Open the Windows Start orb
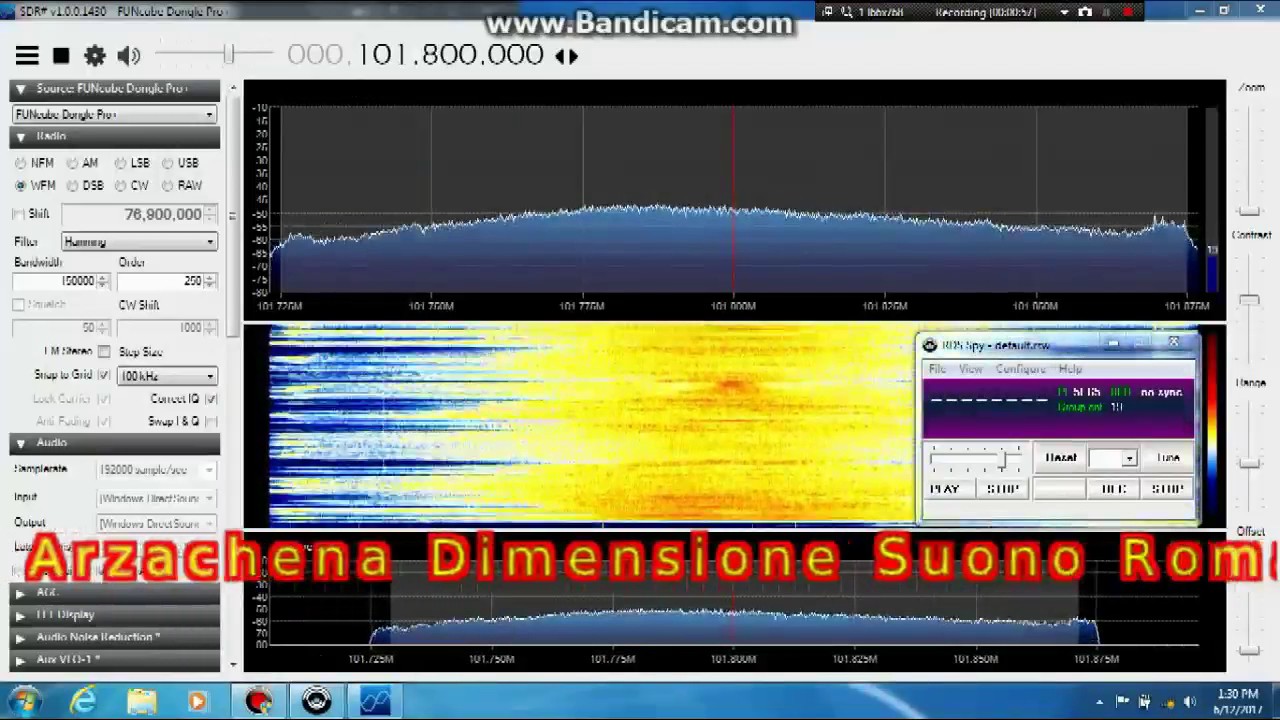This screenshot has width=1280, height=720. 24,701
